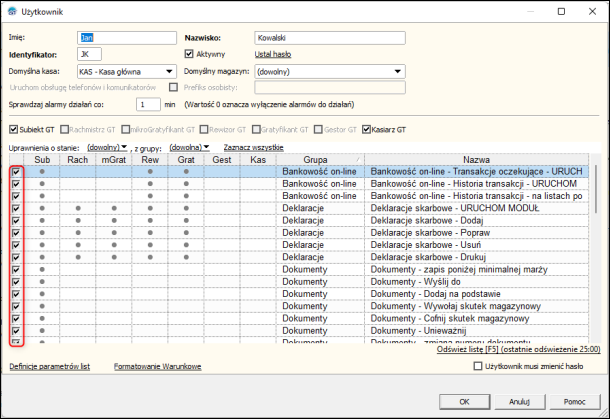
Task: Click the Ustal hasło link
Action: pyautogui.click(x=272, y=54)
